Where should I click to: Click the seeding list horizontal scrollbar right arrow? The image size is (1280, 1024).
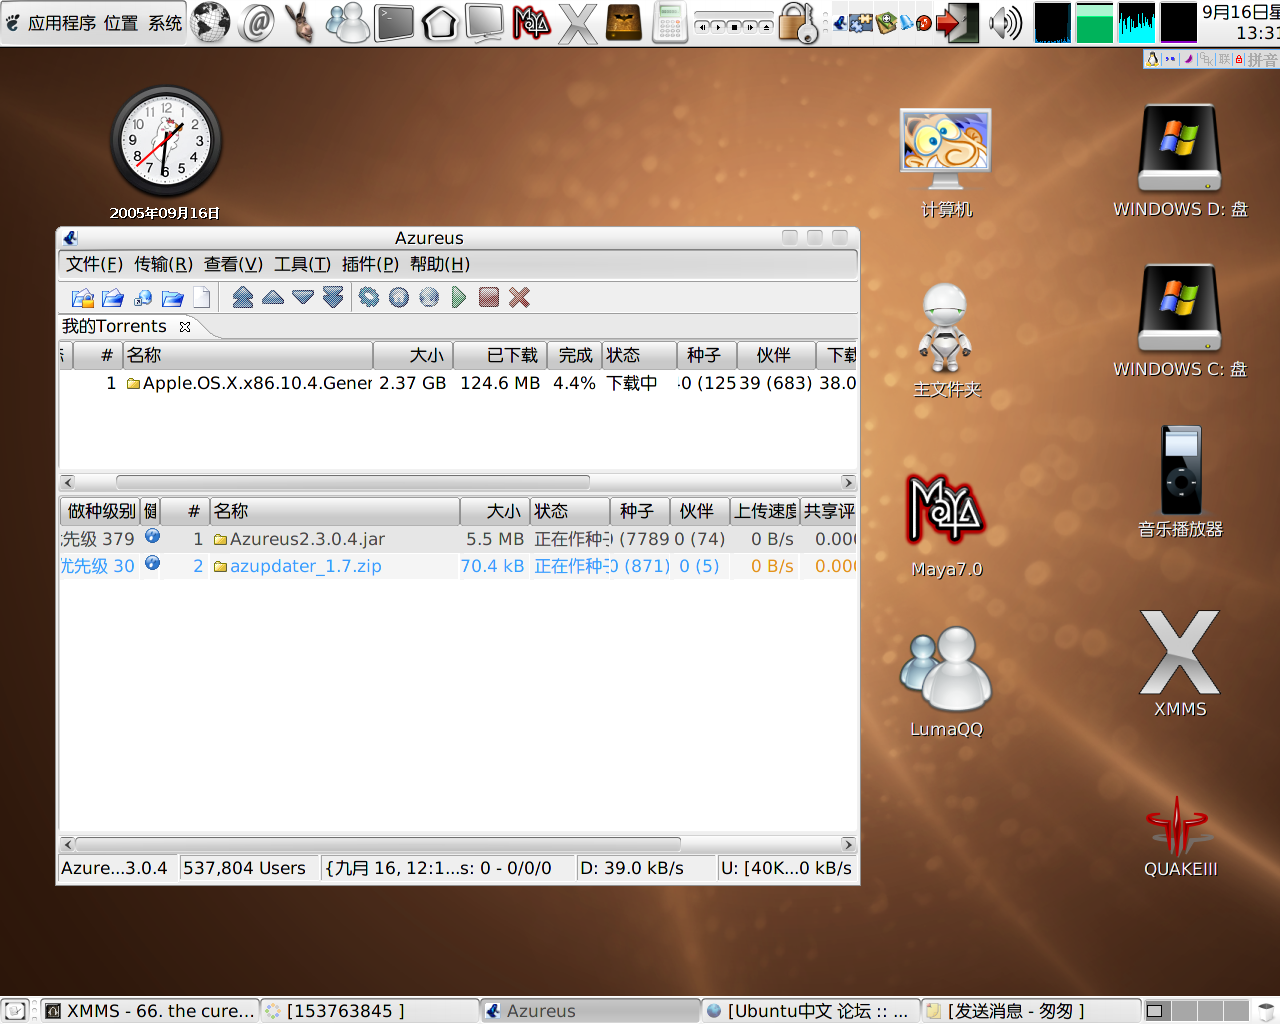coord(848,844)
